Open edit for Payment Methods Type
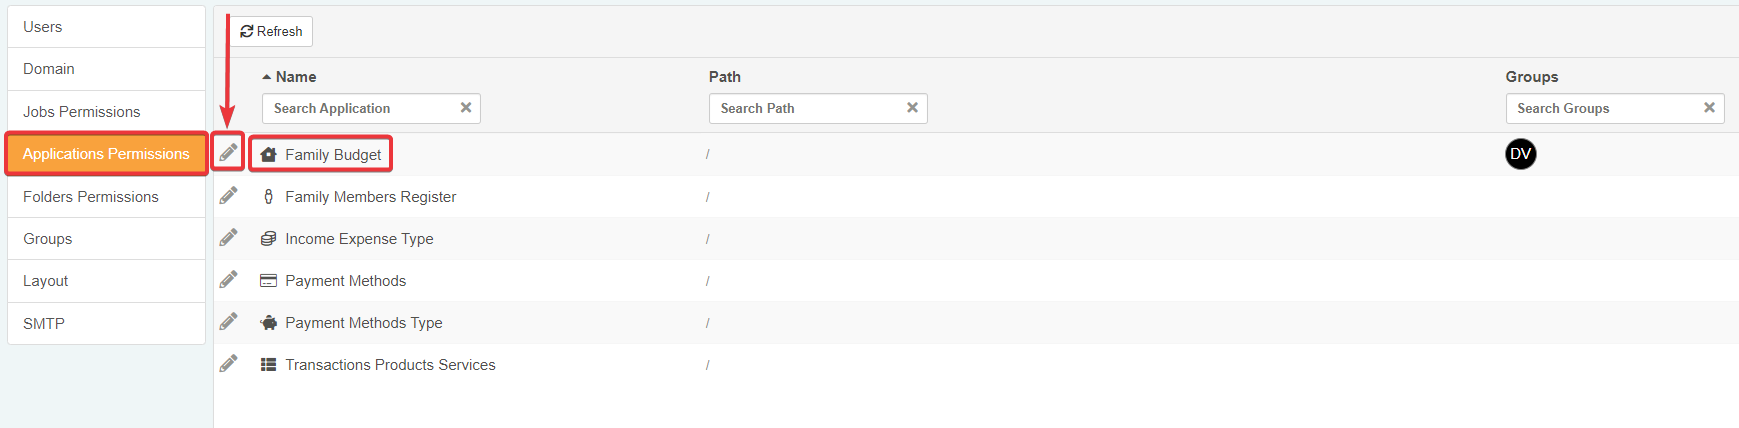This screenshot has width=1739, height=428. [x=229, y=322]
